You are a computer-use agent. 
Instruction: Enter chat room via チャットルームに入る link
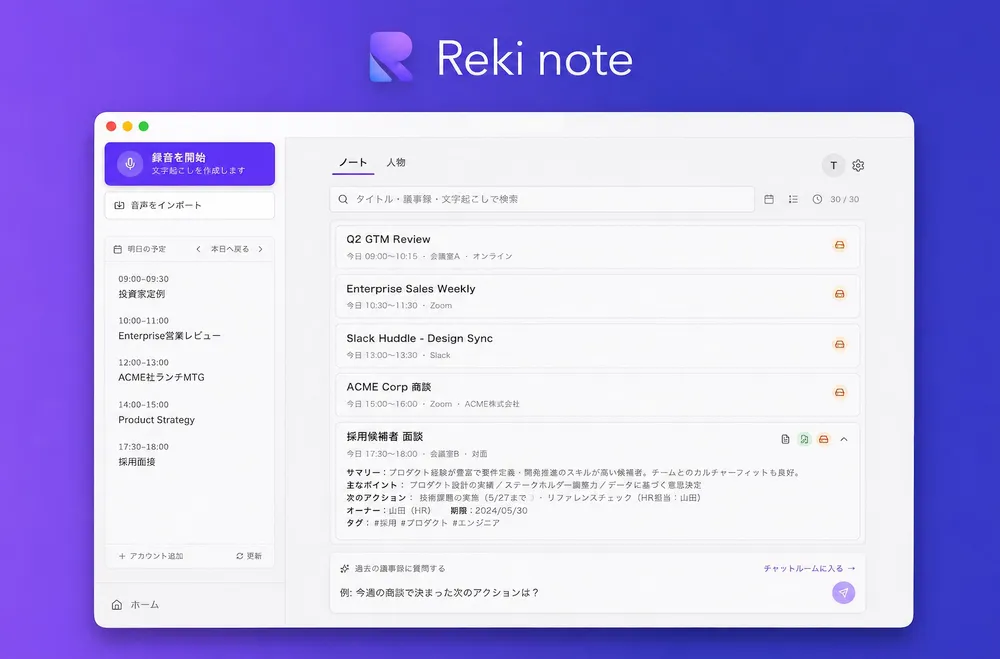point(809,568)
